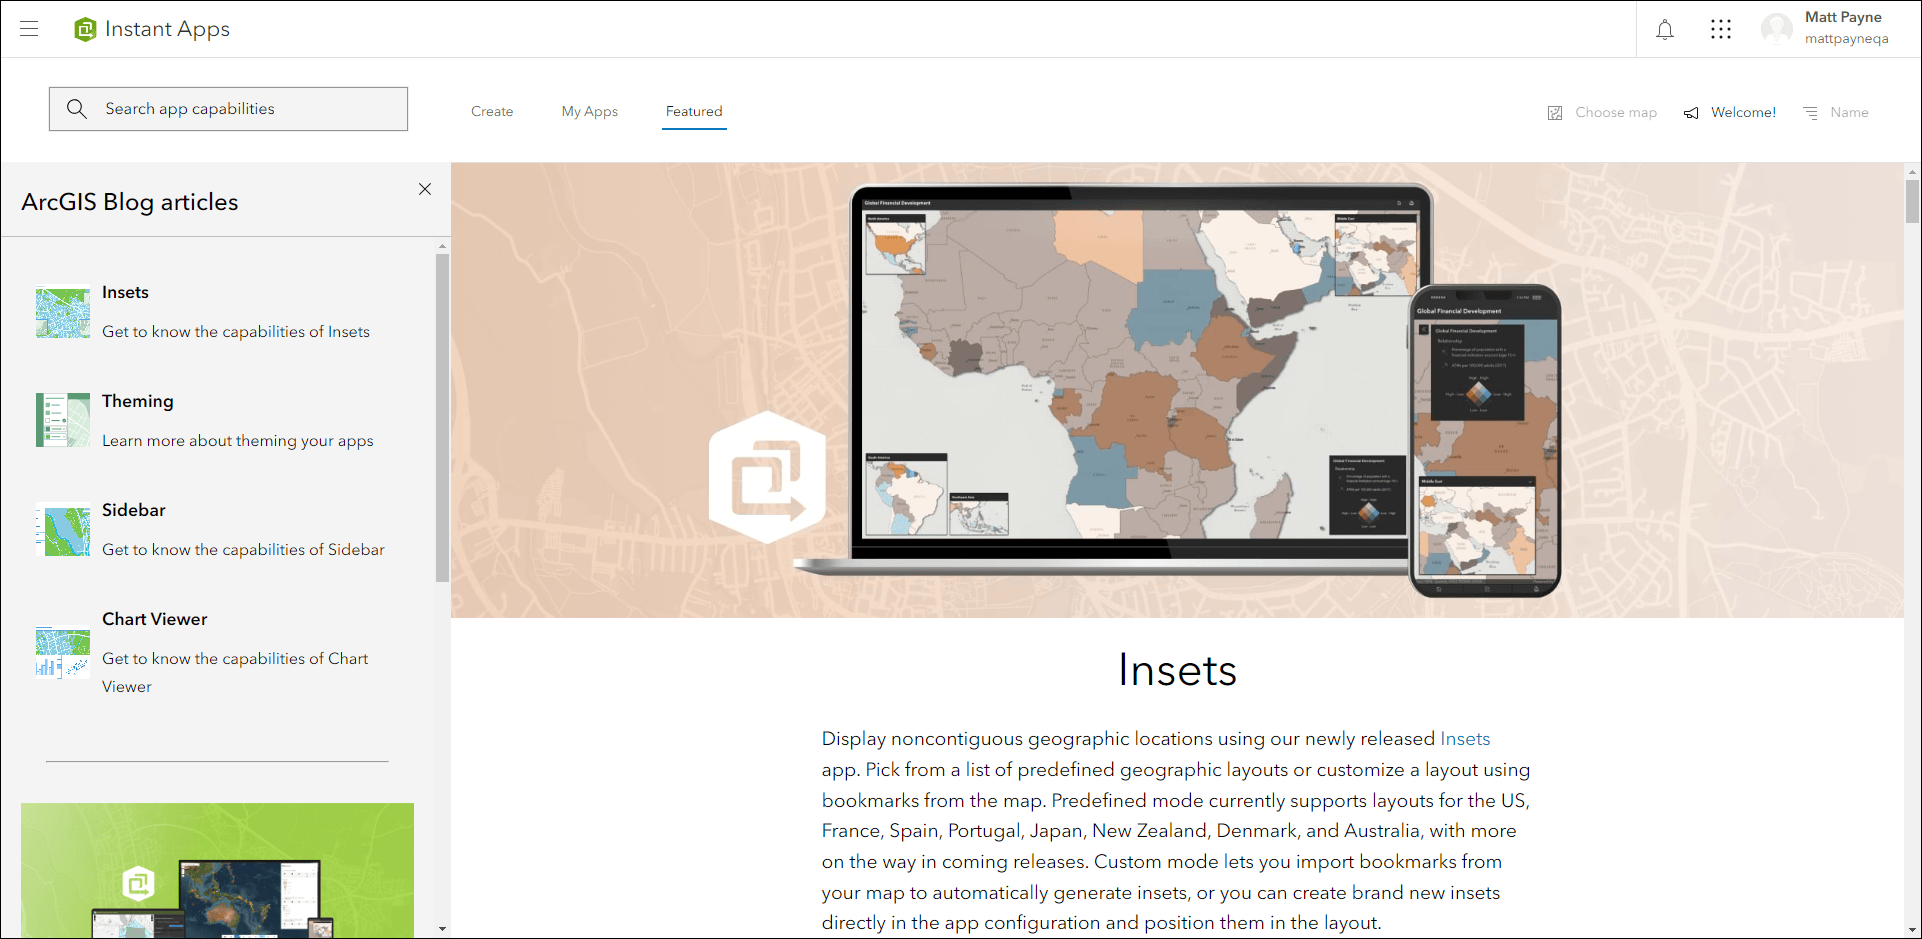Click 'Learn more about theming your apps'
Viewport: 1922px width, 939px height.
click(x=238, y=441)
